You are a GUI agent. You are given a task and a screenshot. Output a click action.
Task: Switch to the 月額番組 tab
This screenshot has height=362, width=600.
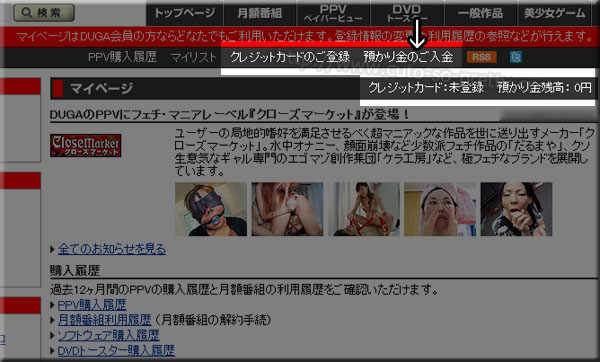pos(259,13)
